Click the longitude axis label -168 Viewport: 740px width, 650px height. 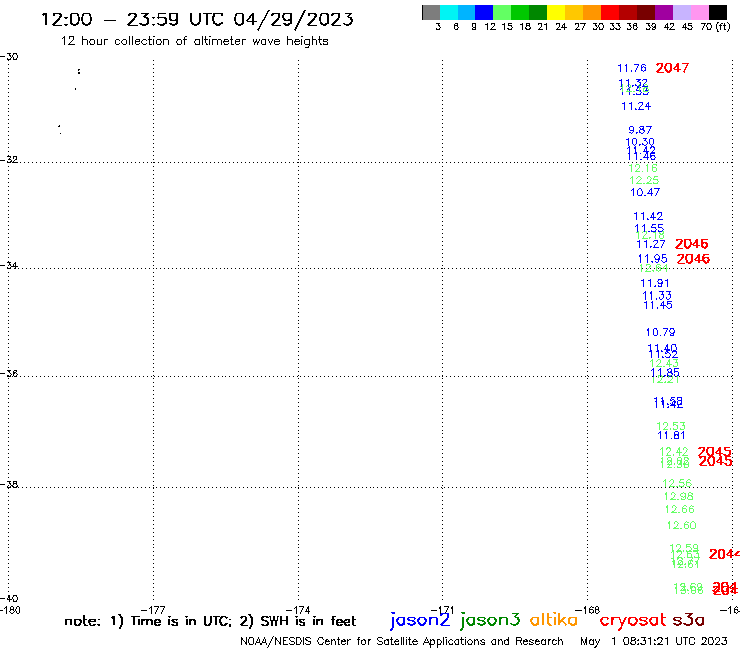click(588, 610)
